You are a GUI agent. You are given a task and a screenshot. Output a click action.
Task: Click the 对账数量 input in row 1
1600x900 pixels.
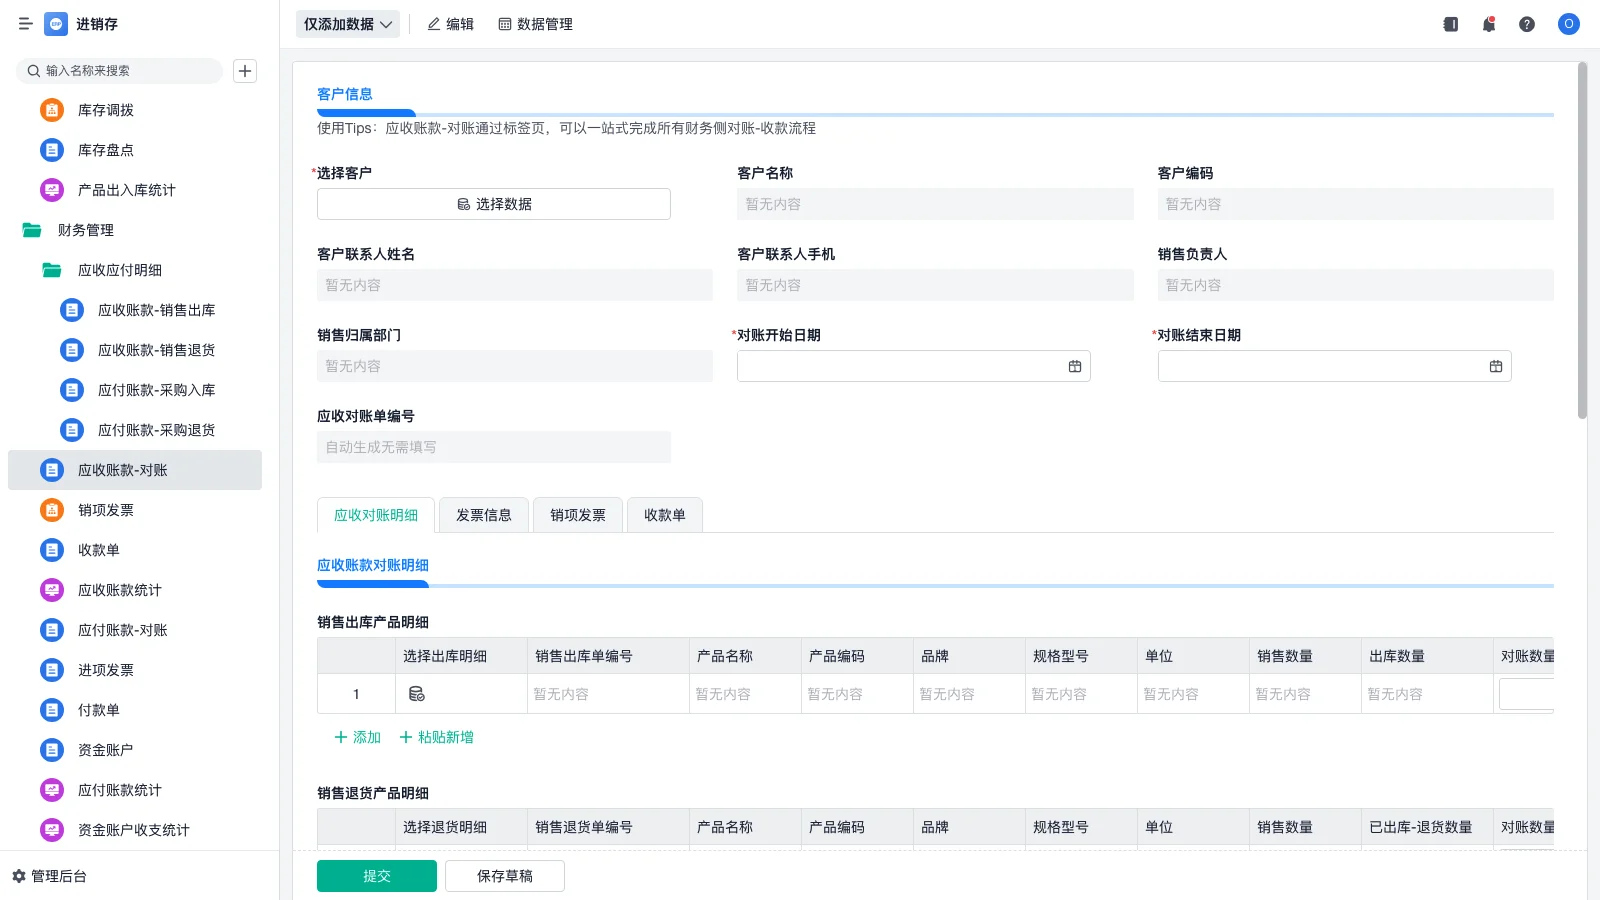pos(1526,694)
